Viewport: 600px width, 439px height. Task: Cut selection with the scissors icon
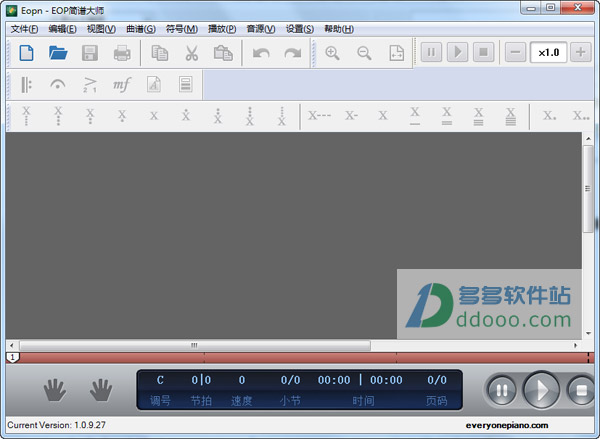point(192,53)
